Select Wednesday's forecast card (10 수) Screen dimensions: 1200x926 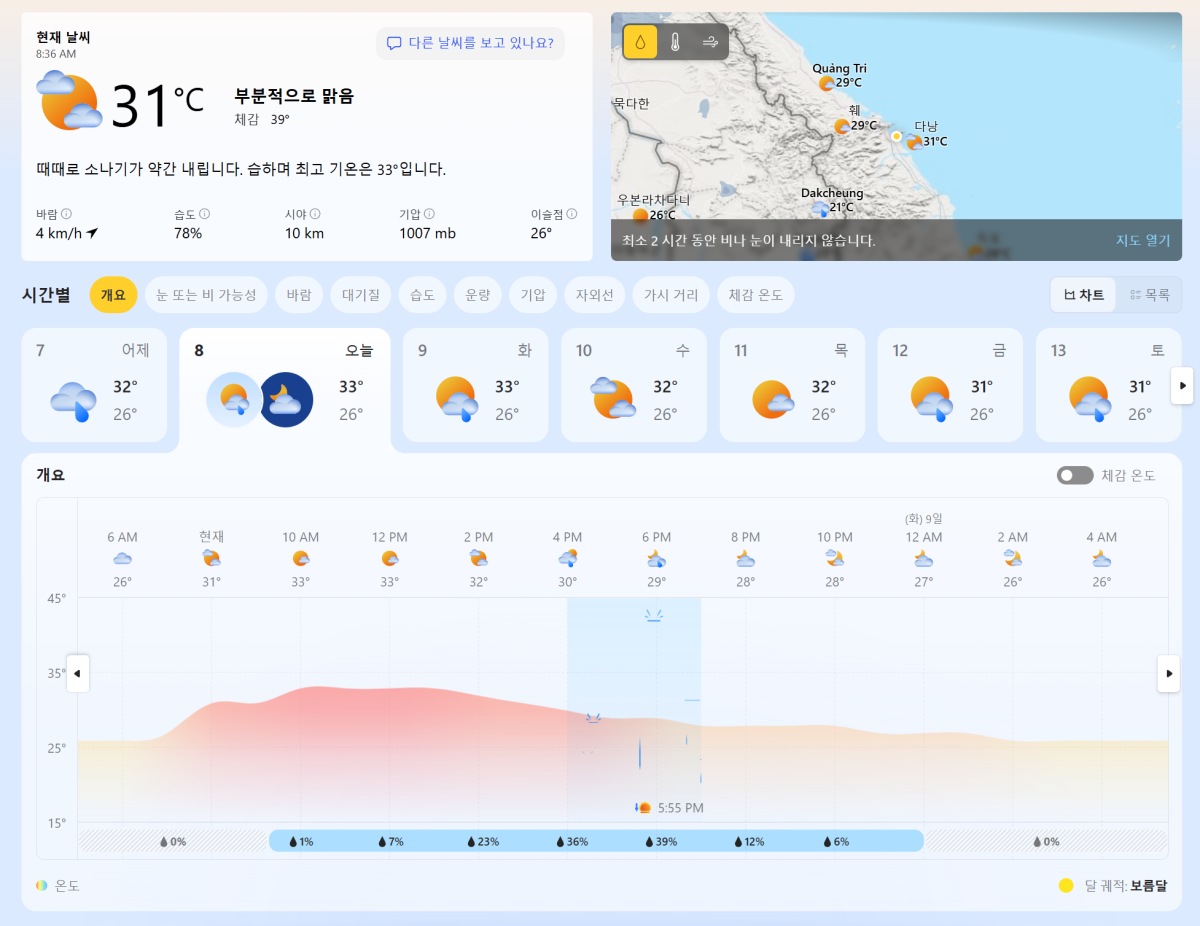[633, 385]
